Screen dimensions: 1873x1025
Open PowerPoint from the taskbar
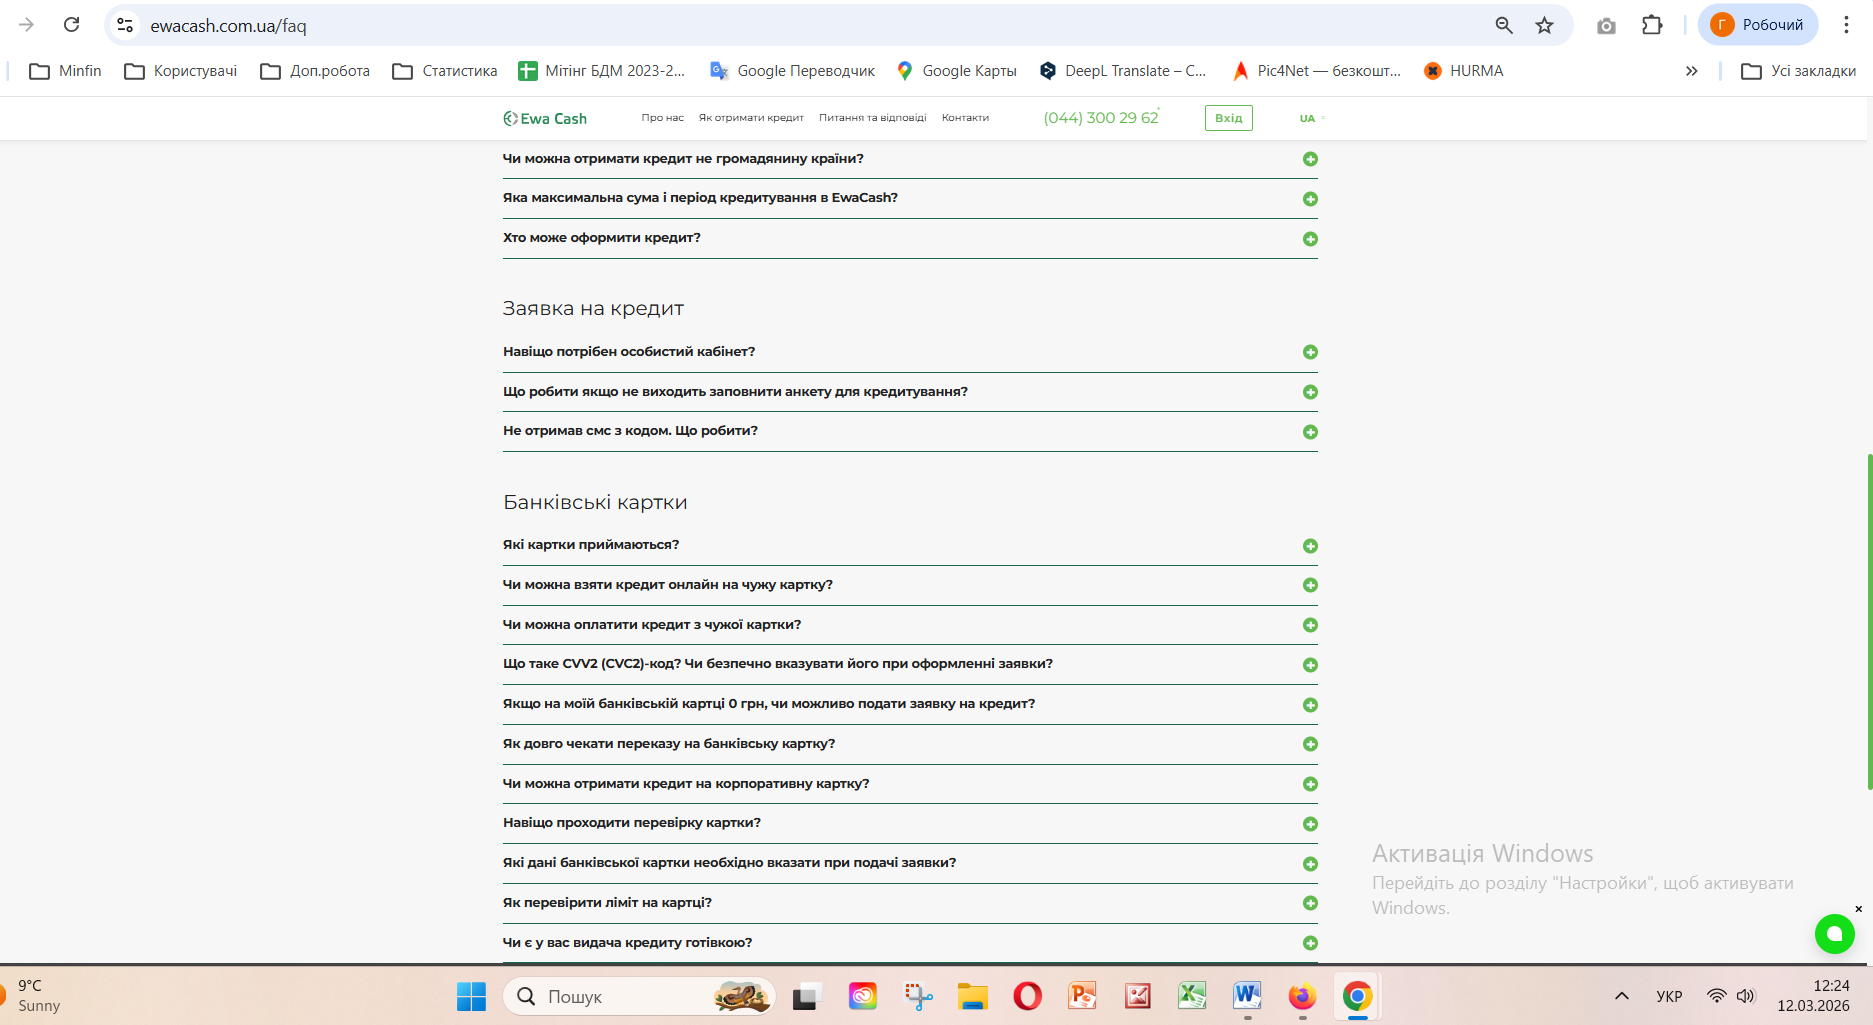pos(1082,997)
